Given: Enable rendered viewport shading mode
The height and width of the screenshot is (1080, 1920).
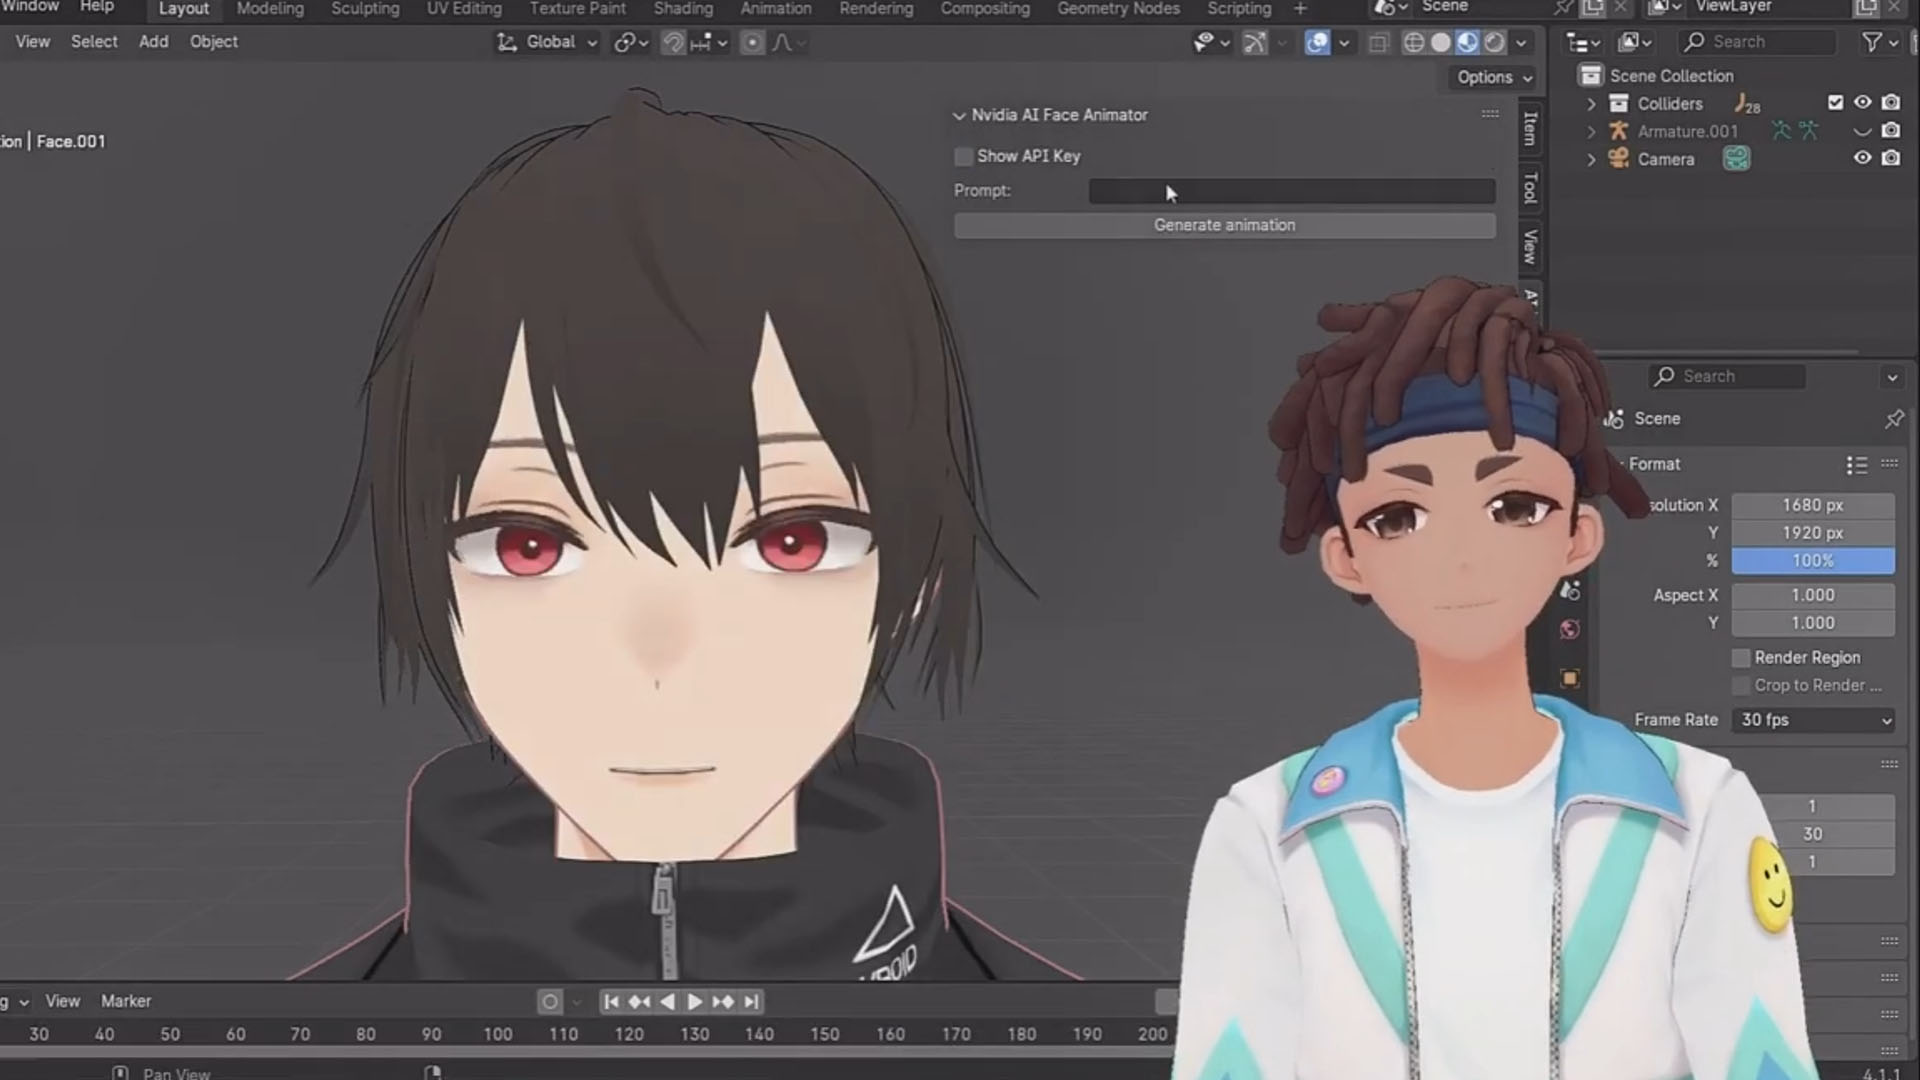Looking at the screenshot, I should tap(1494, 42).
